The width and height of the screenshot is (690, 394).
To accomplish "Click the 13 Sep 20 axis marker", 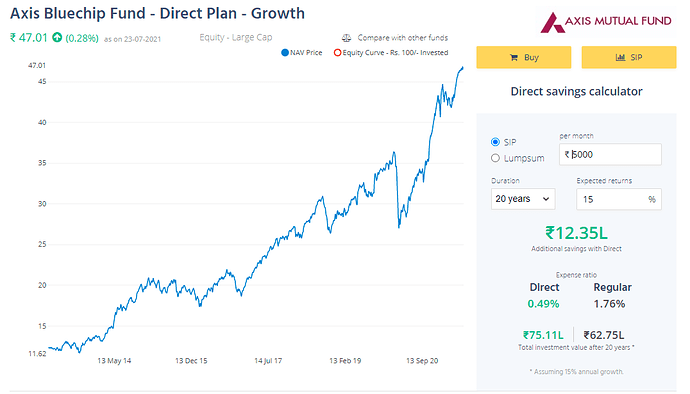I will (x=422, y=361).
